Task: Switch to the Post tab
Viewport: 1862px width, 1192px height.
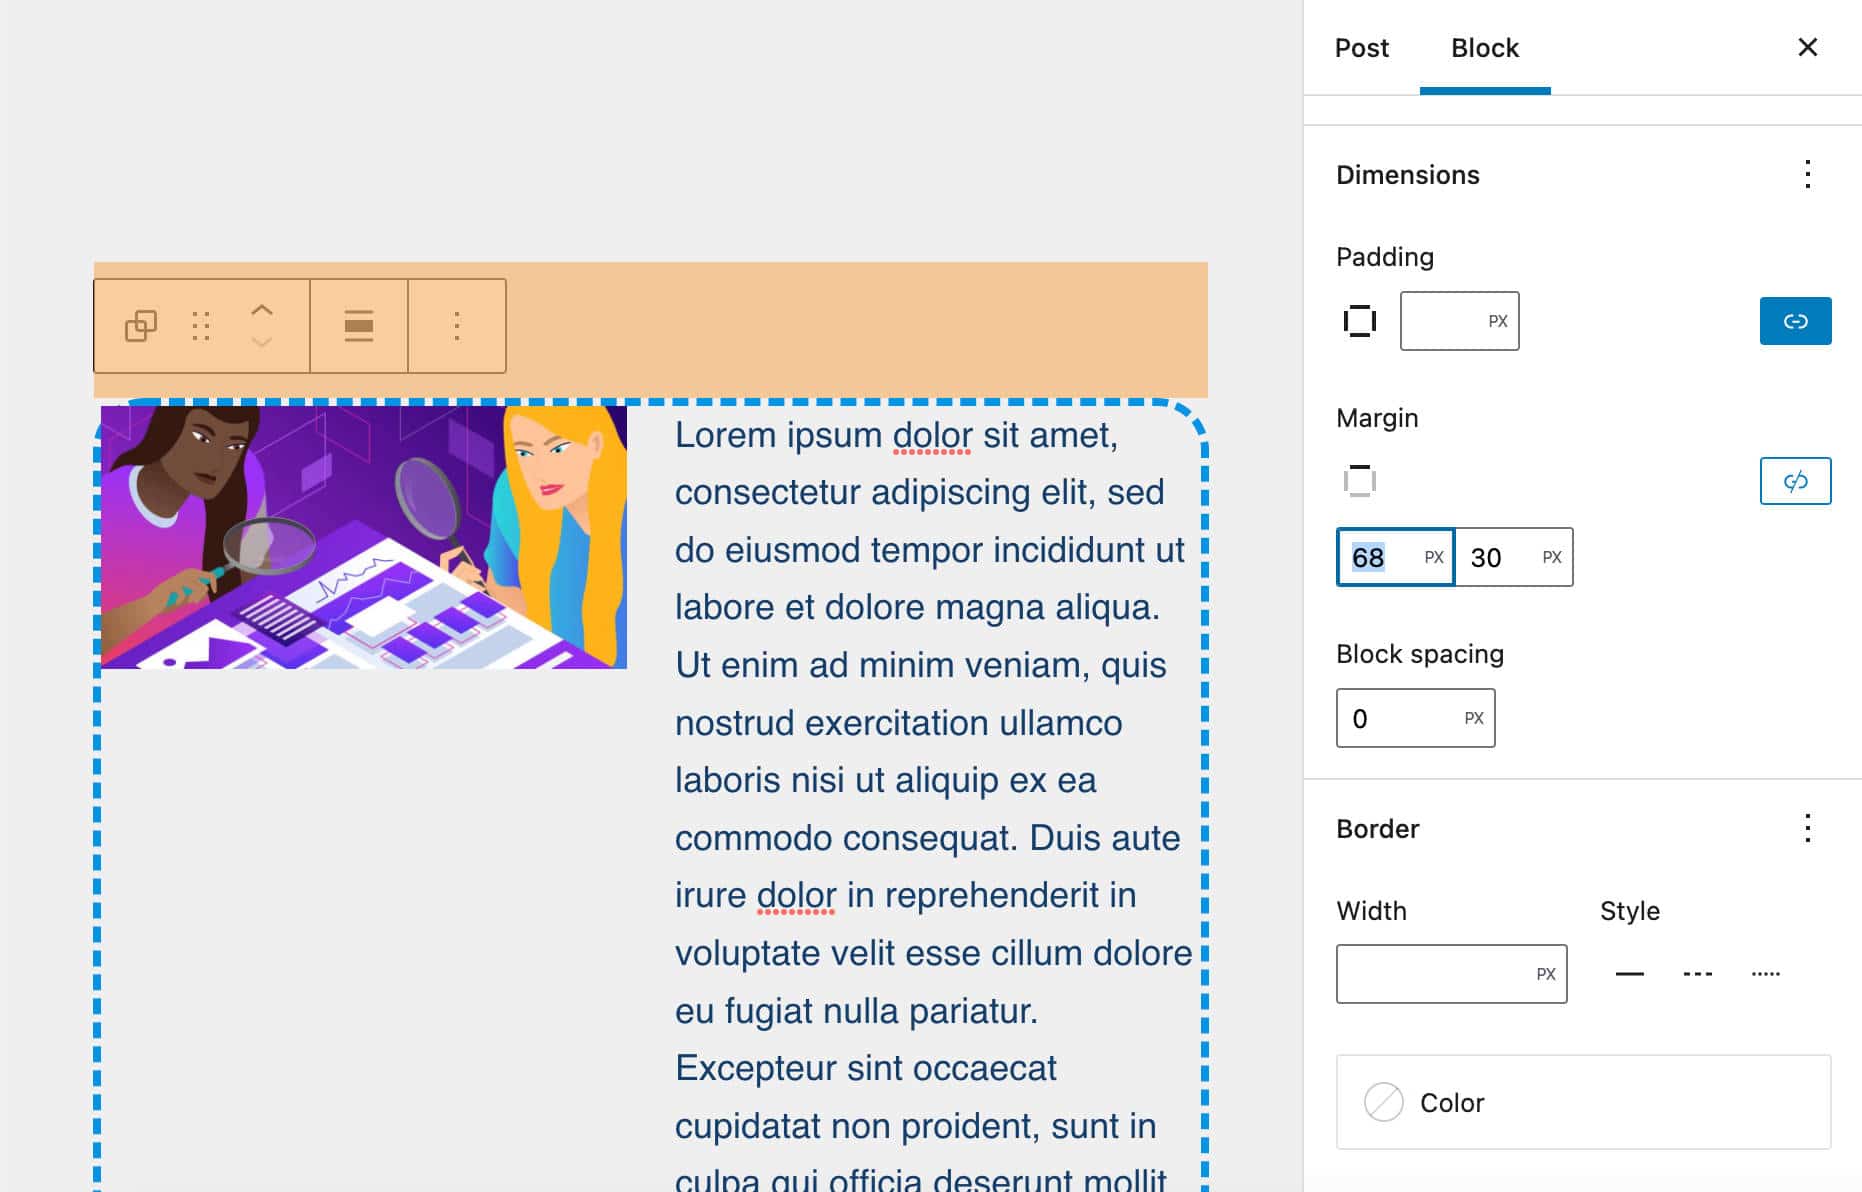Action: (x=1362, y=48)
